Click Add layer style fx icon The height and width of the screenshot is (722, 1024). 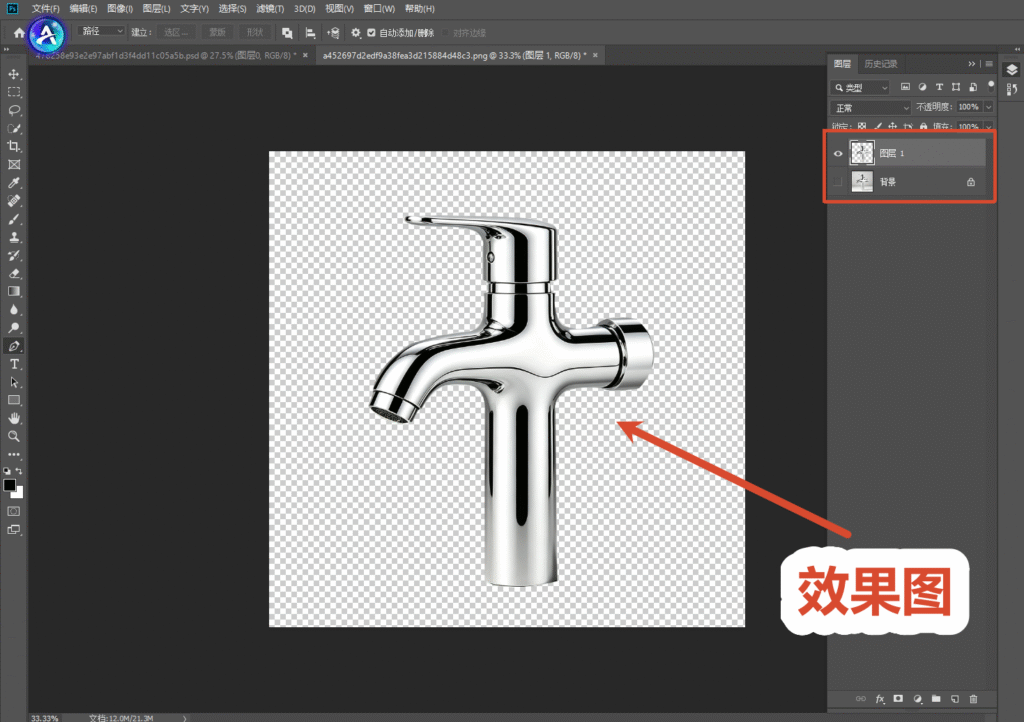(880, 699)
